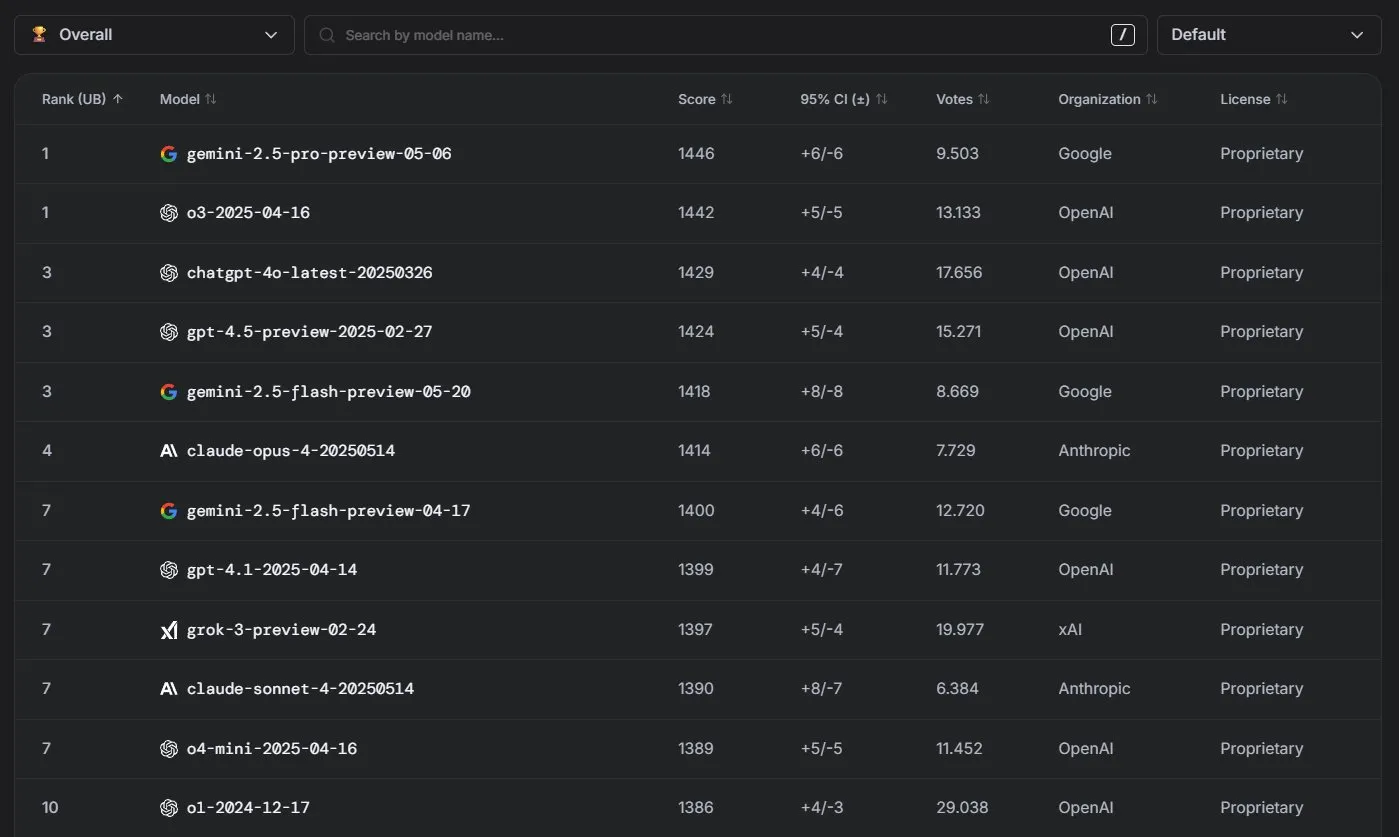
Task: Open model o3-2025-04-16
Action: coord(248,213)
